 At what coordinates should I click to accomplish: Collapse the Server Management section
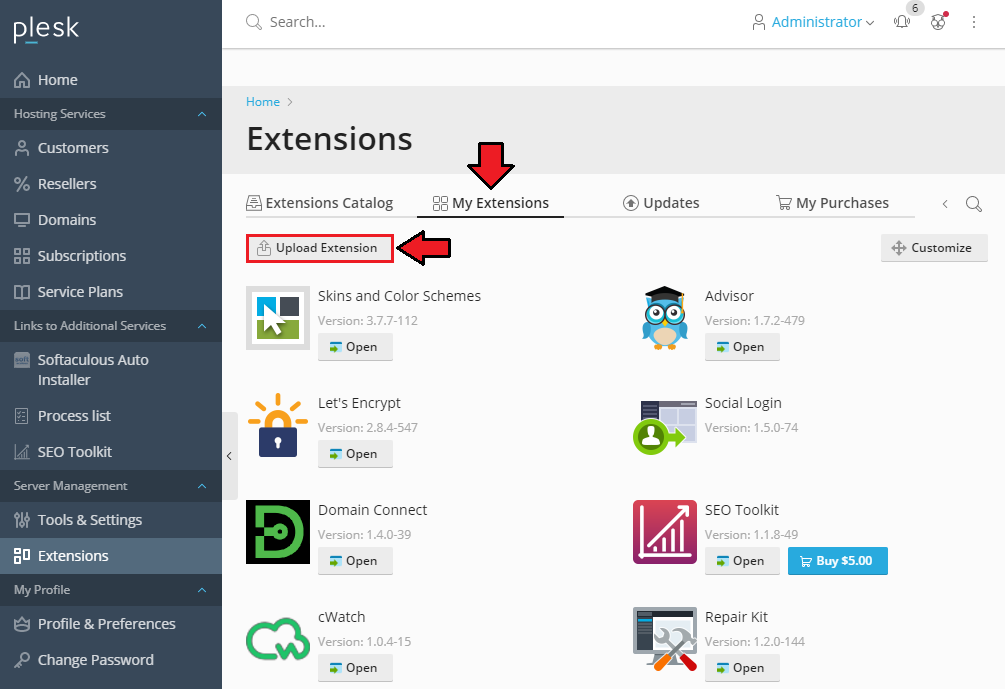(x=111, y=486)
